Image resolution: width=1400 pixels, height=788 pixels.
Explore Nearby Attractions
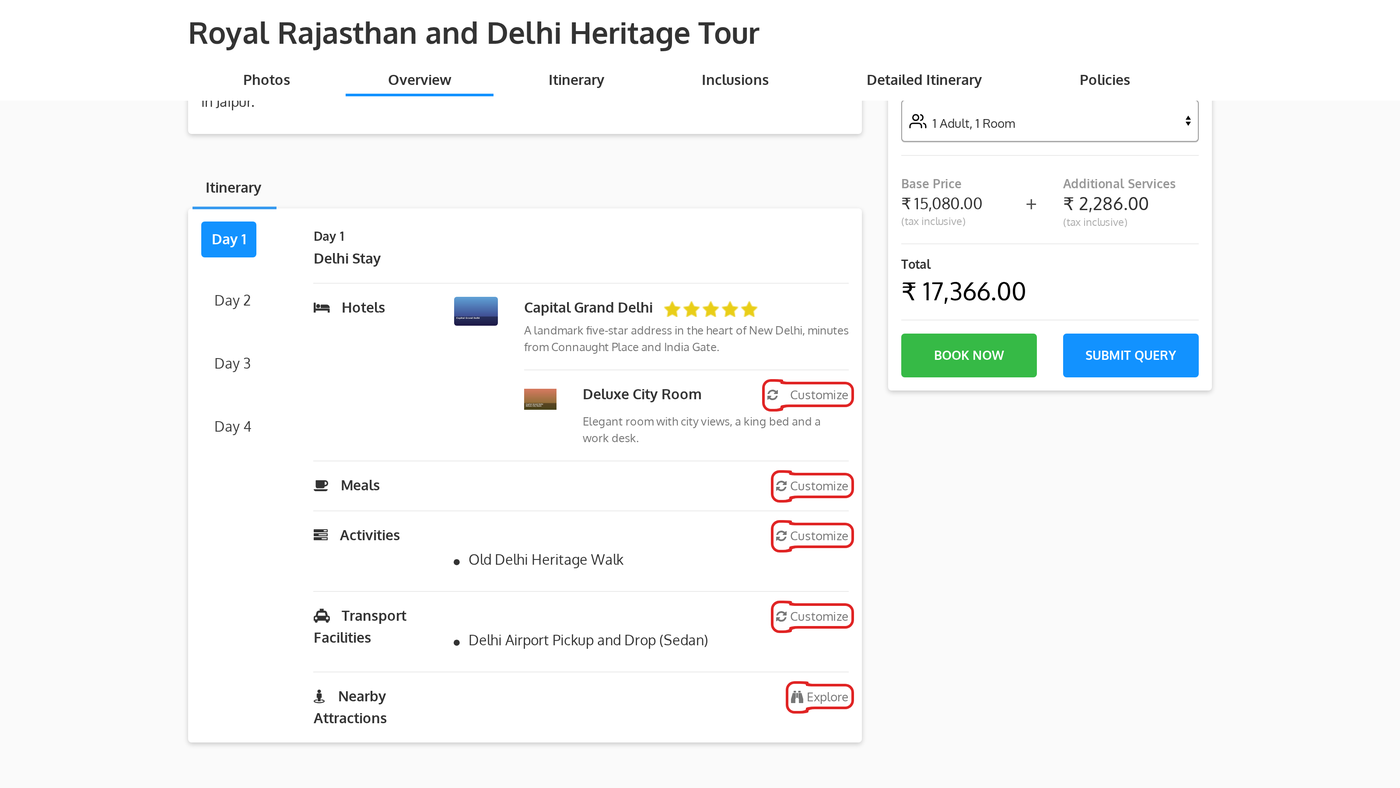820,697
